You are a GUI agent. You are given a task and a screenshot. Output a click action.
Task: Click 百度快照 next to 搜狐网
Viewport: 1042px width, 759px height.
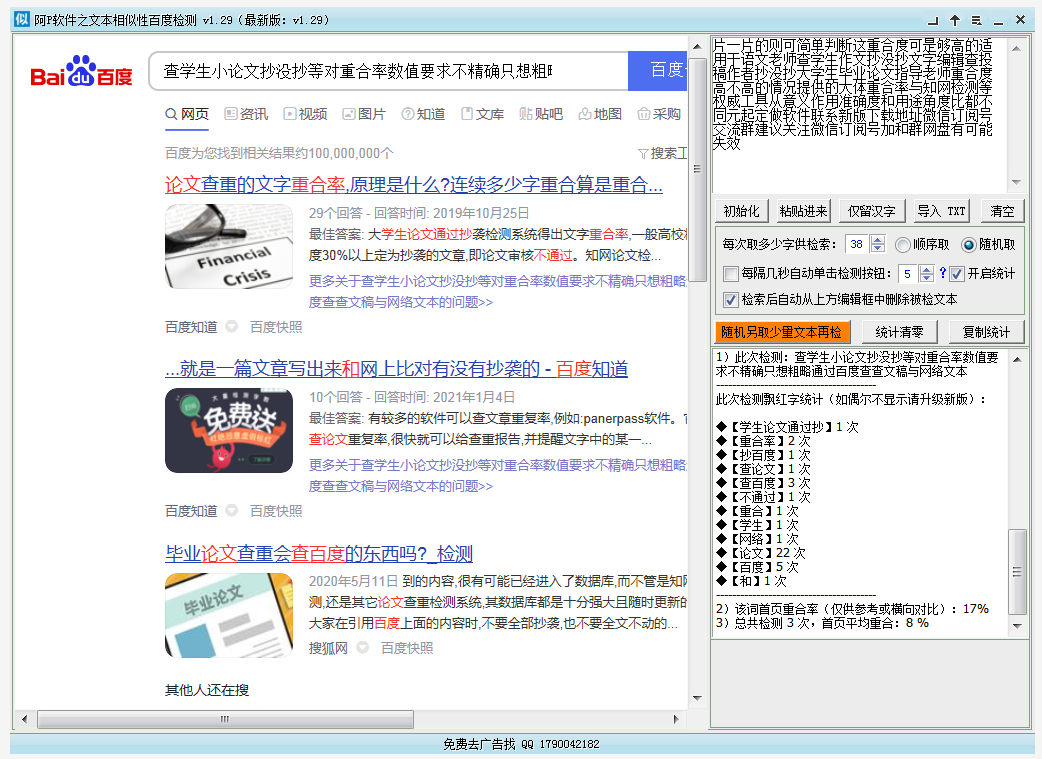click(x=407, y=648)
